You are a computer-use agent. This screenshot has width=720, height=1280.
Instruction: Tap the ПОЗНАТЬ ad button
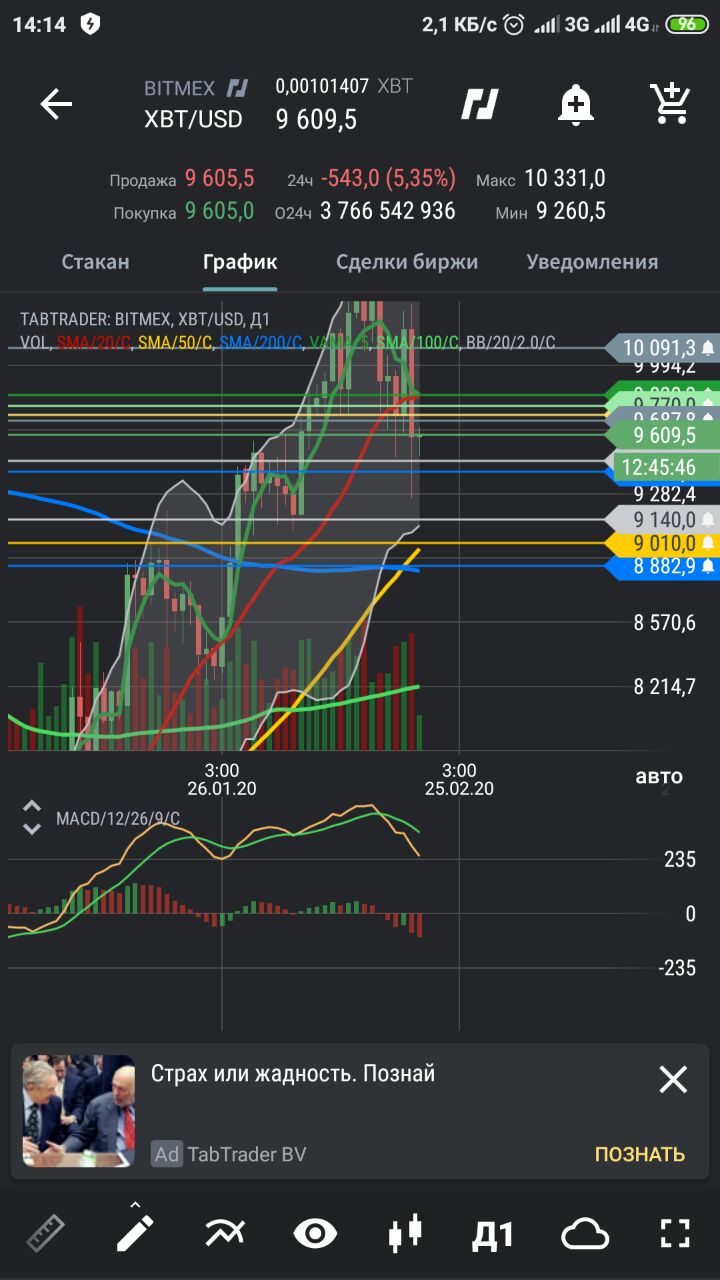click(x=640, y=1154)
